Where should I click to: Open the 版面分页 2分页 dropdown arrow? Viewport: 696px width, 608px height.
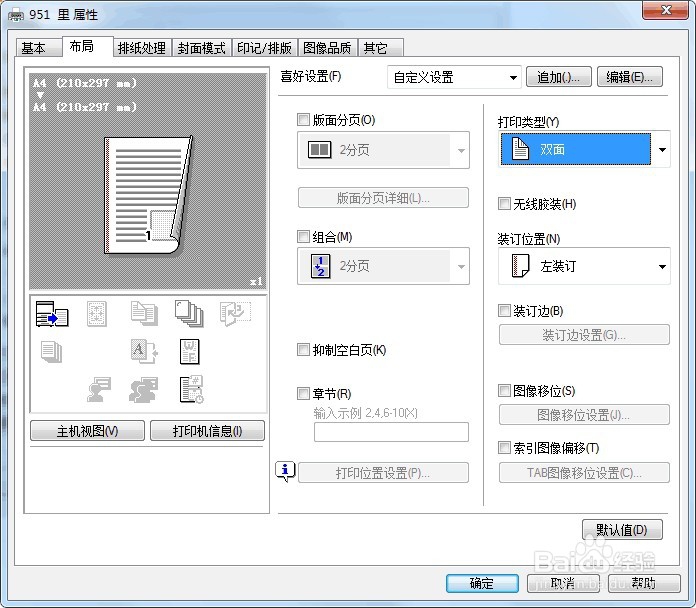[x=461, y=150]
